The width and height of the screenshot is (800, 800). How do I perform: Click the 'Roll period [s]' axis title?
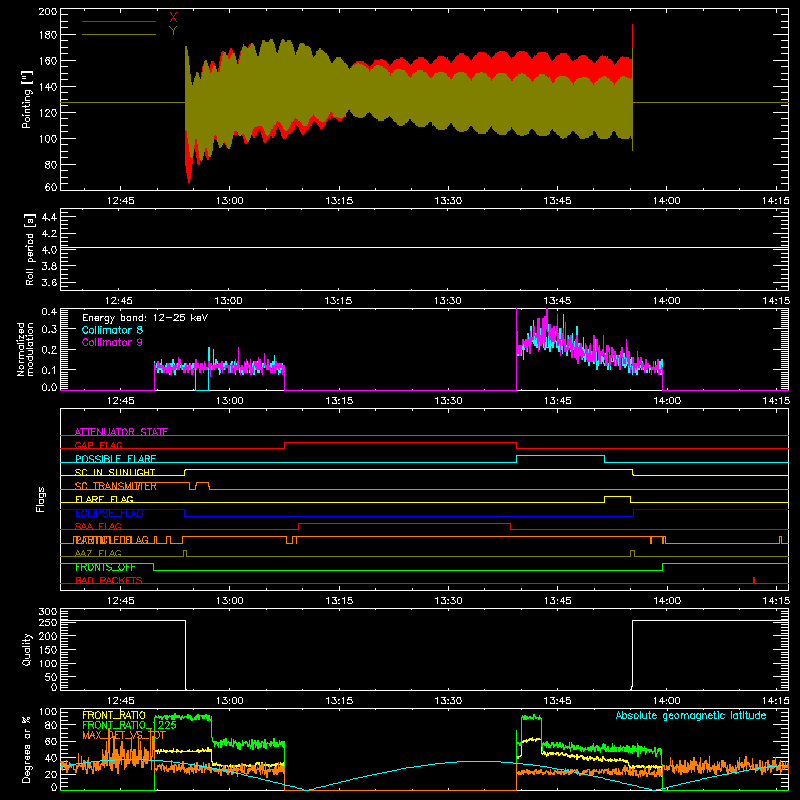coord(30,249)
